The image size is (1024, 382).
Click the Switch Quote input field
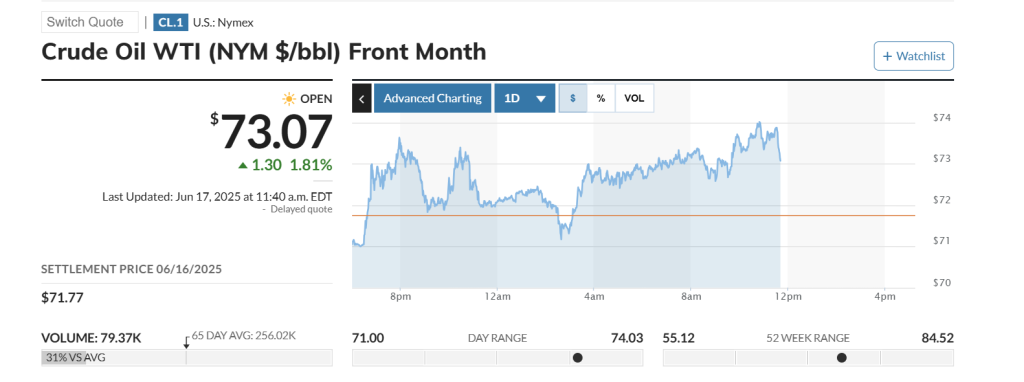(x=90, y=22)
